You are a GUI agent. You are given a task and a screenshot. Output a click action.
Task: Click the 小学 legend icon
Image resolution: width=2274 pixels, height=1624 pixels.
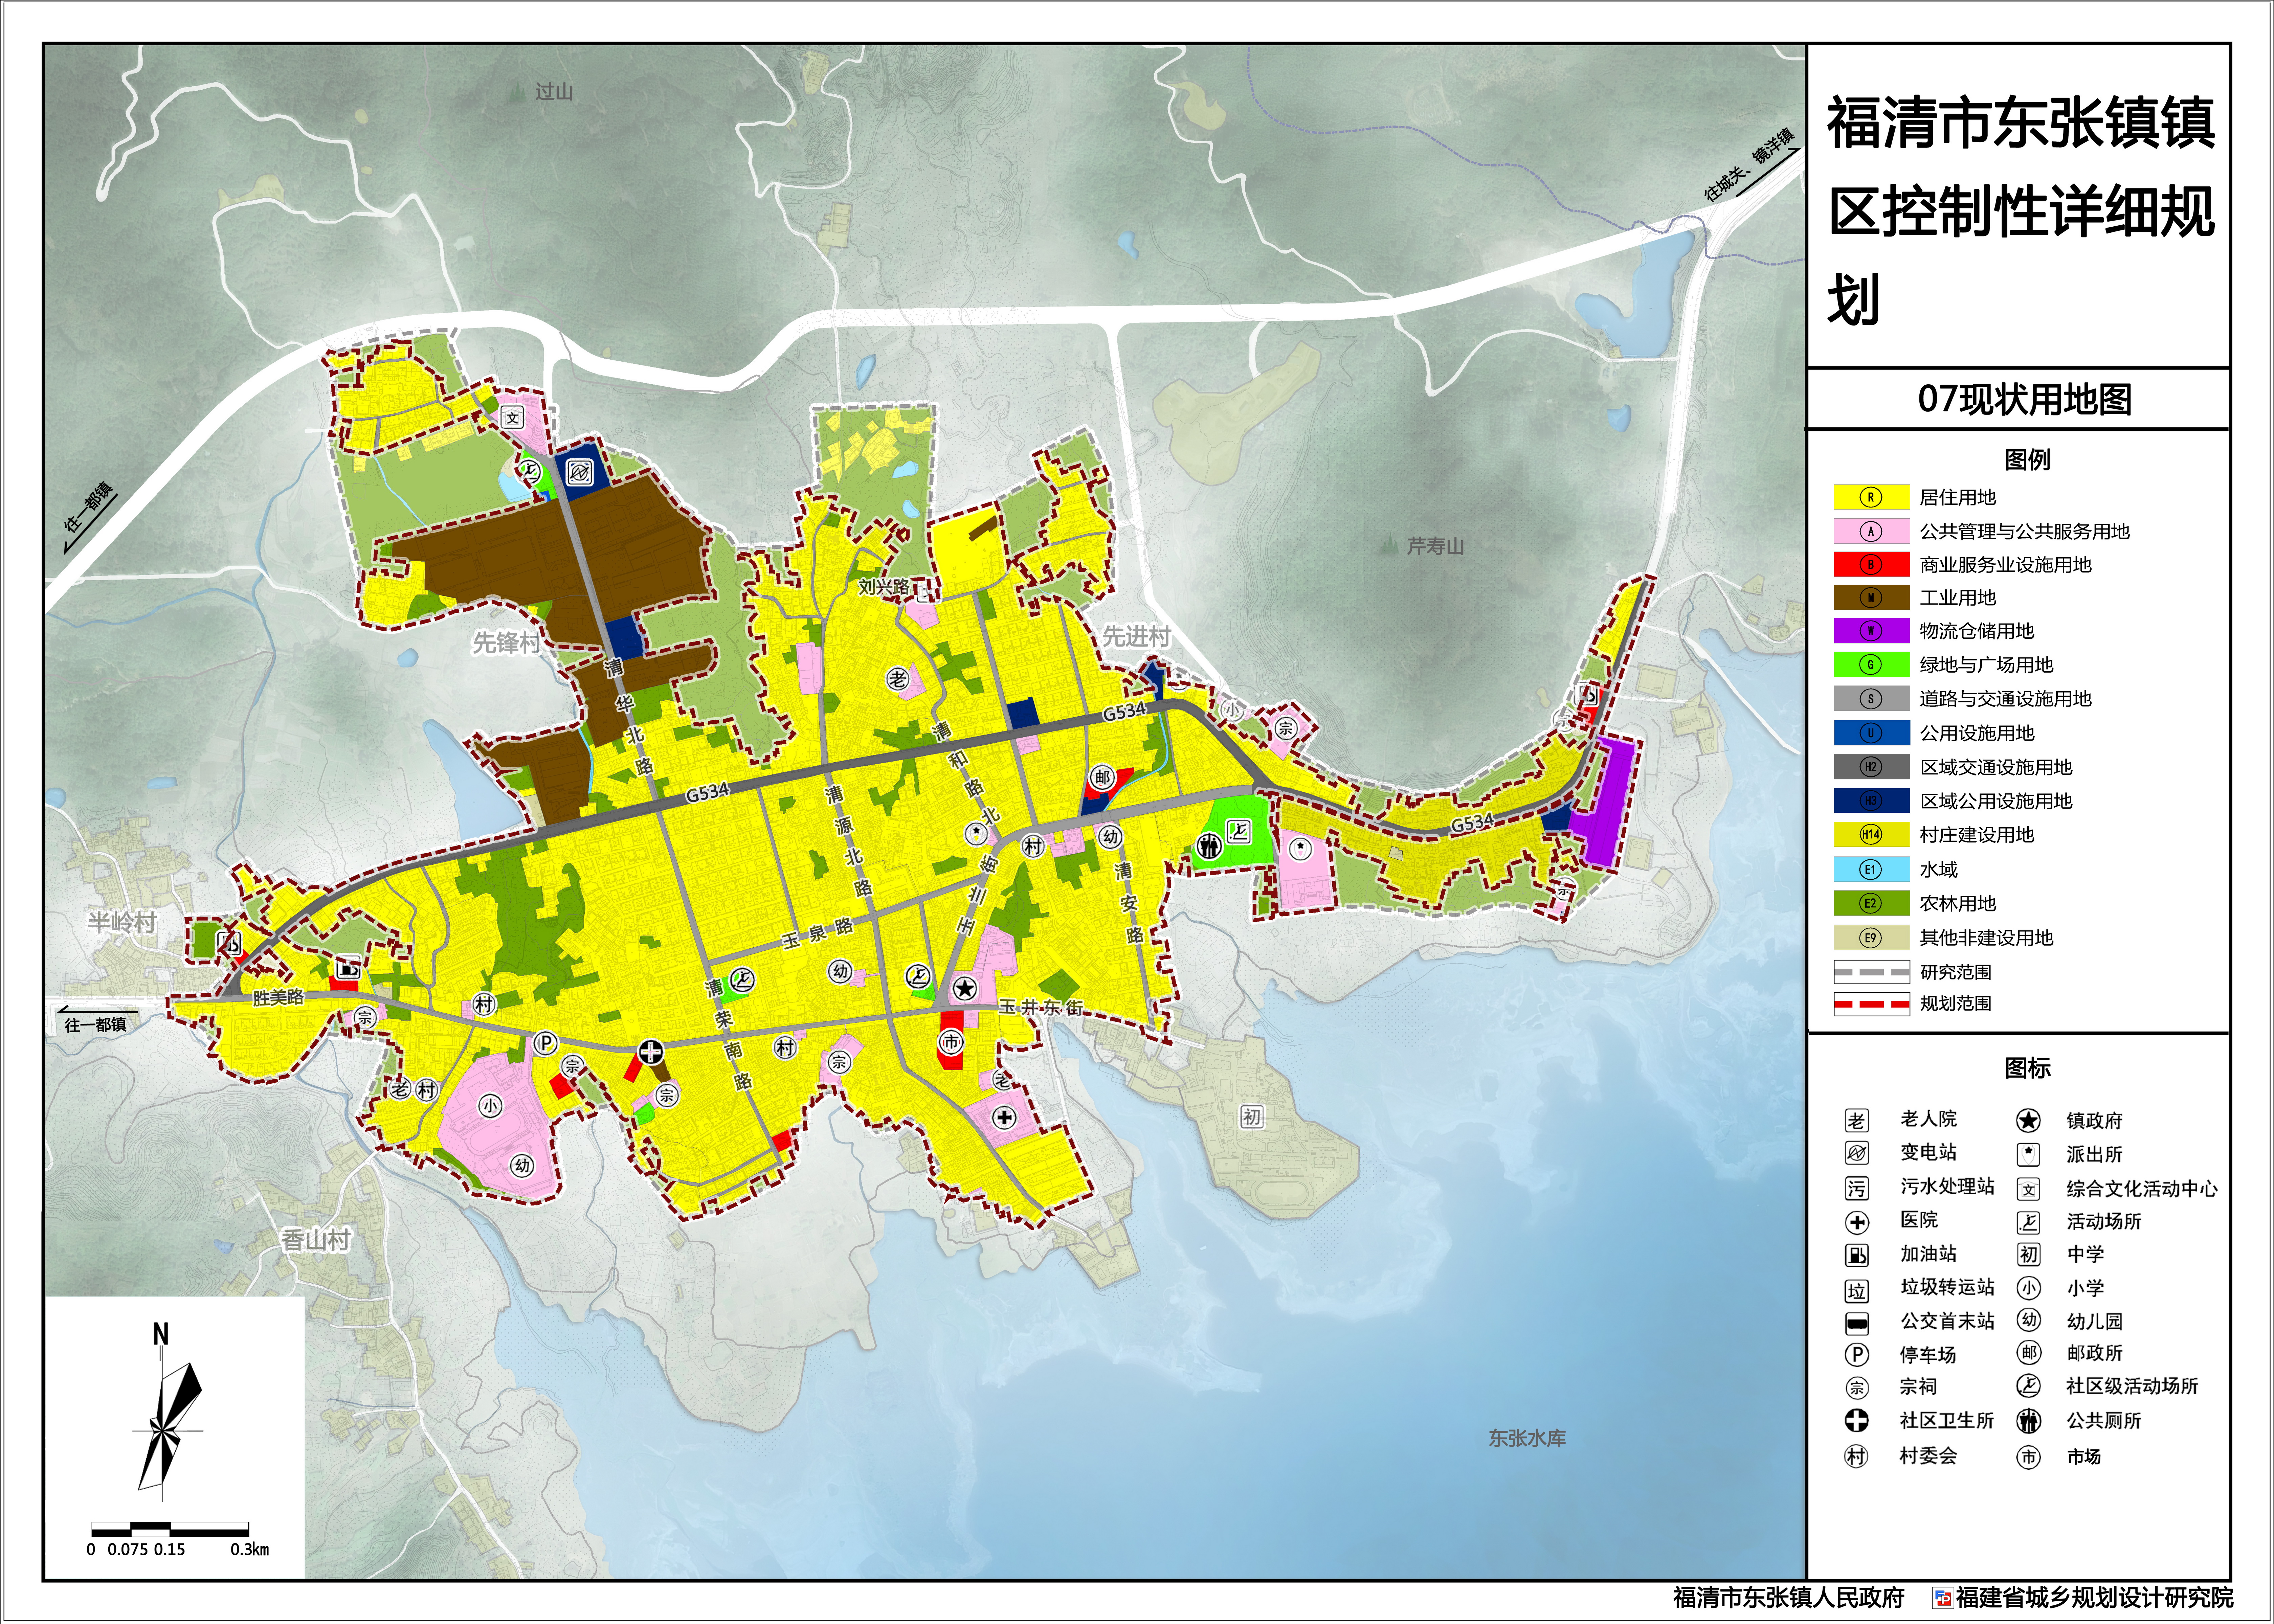[2028, 1288]
